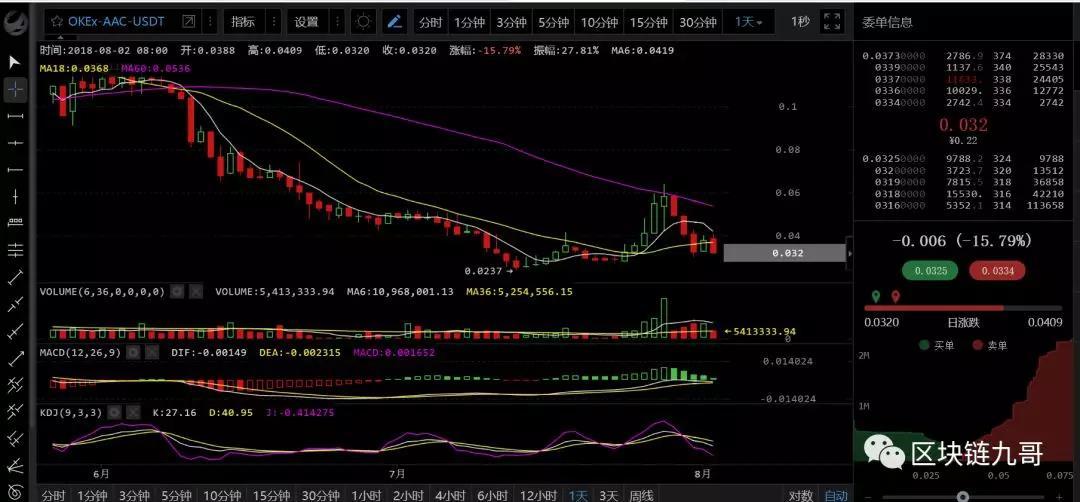Activate the pencil drawing tool button
The height and width of the screenshot is (502, 1080).
pyautogui.click(x=395, y=21)
